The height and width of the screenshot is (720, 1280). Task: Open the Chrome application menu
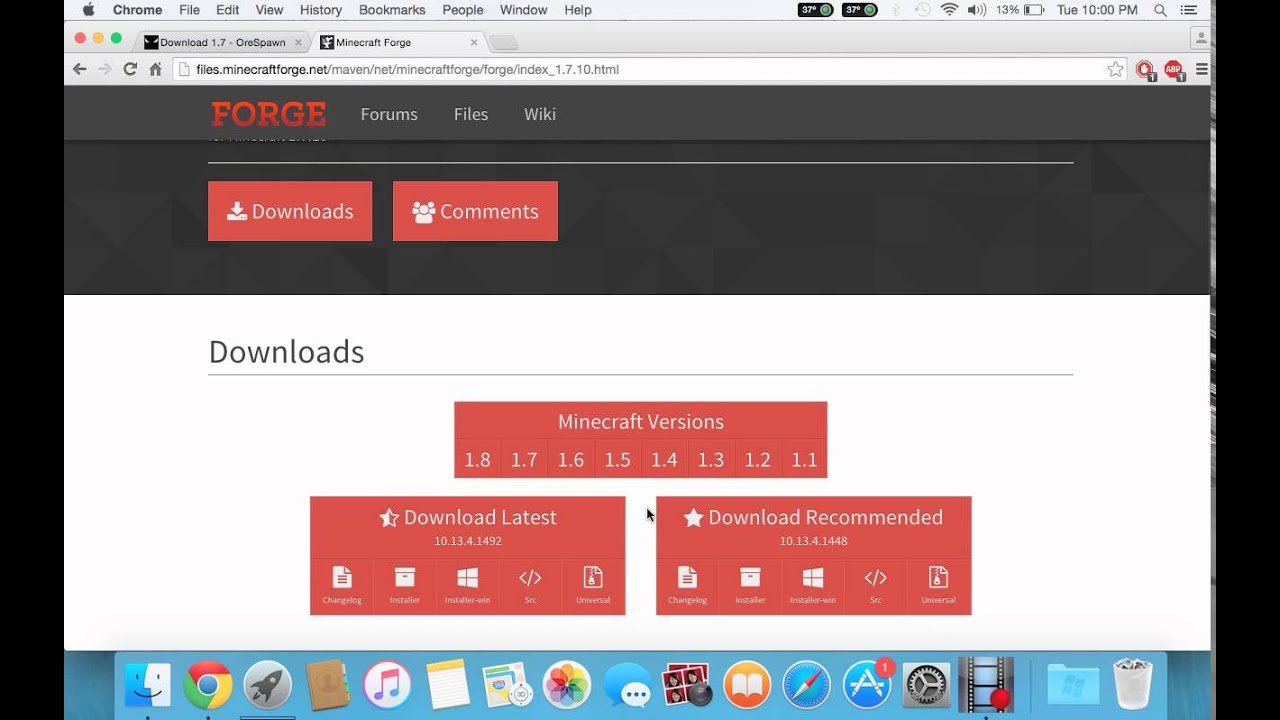click(x=137, y=10)
